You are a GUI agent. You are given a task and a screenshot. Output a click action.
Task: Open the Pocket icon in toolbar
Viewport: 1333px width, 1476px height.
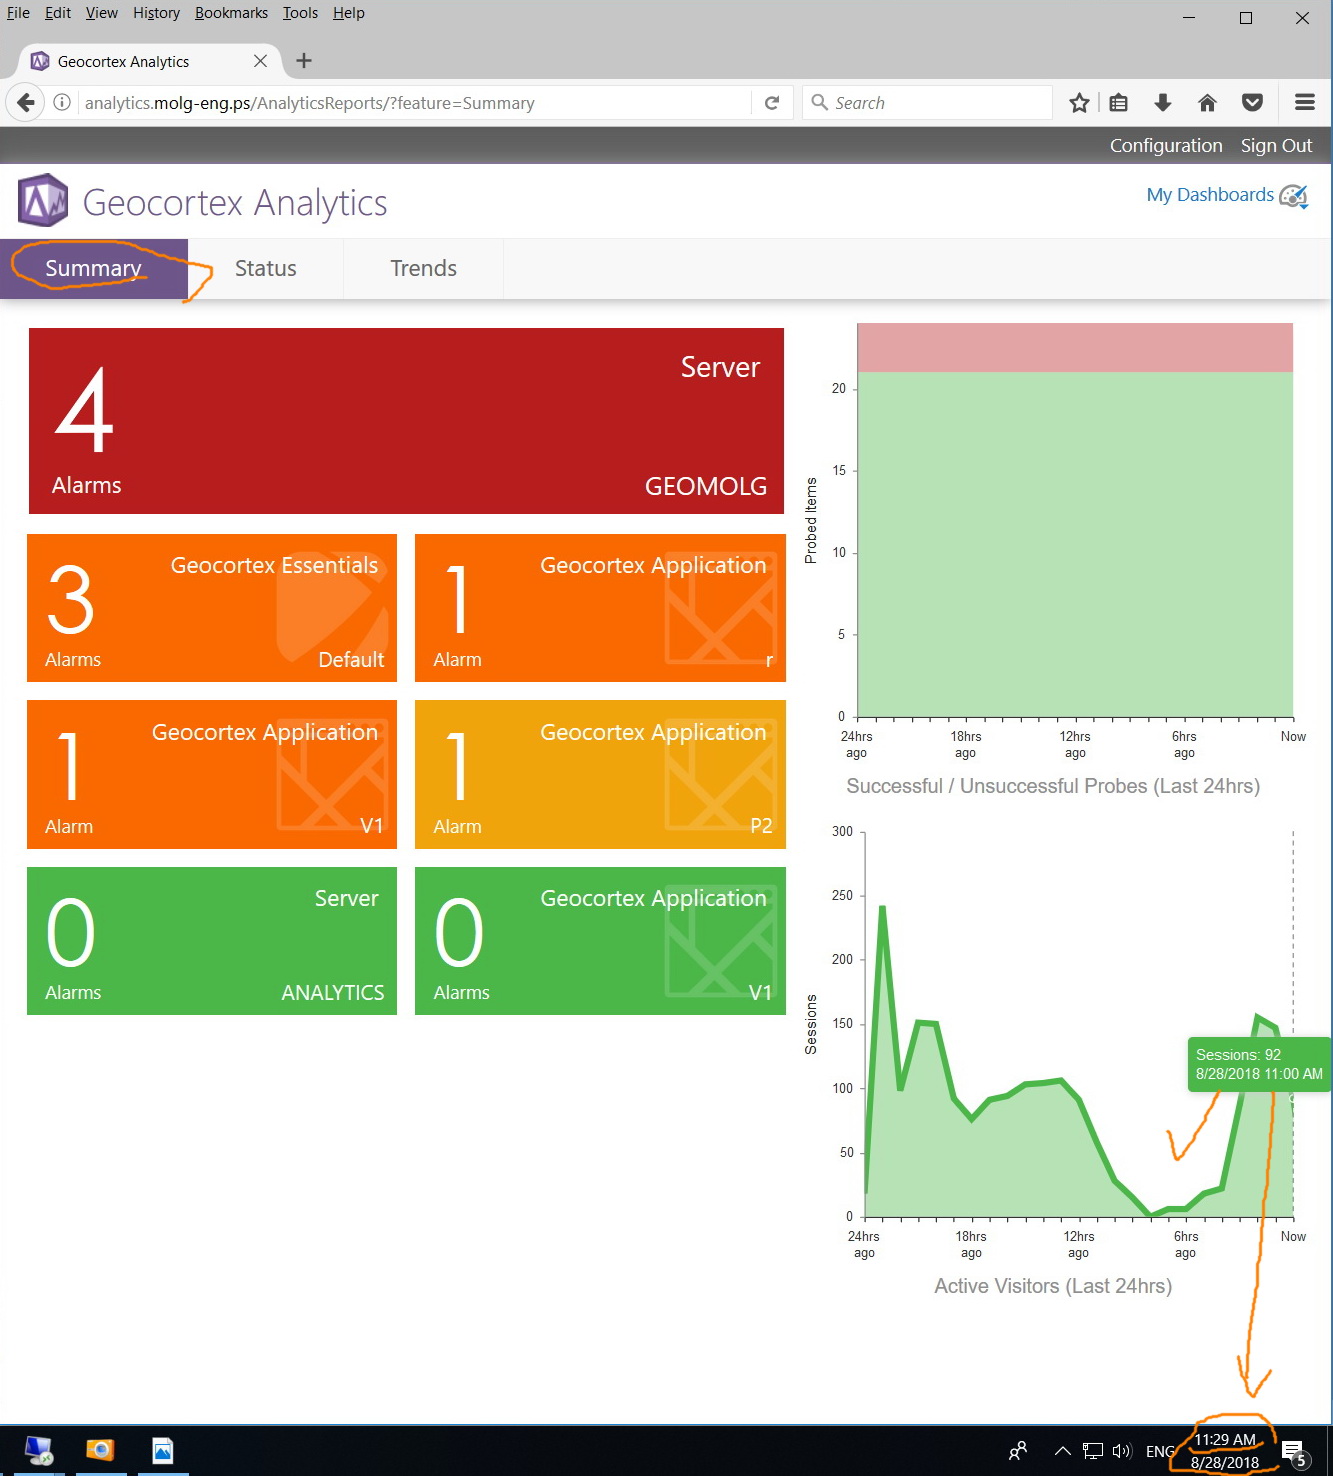pyautogui.click(x=1252, y=103)
